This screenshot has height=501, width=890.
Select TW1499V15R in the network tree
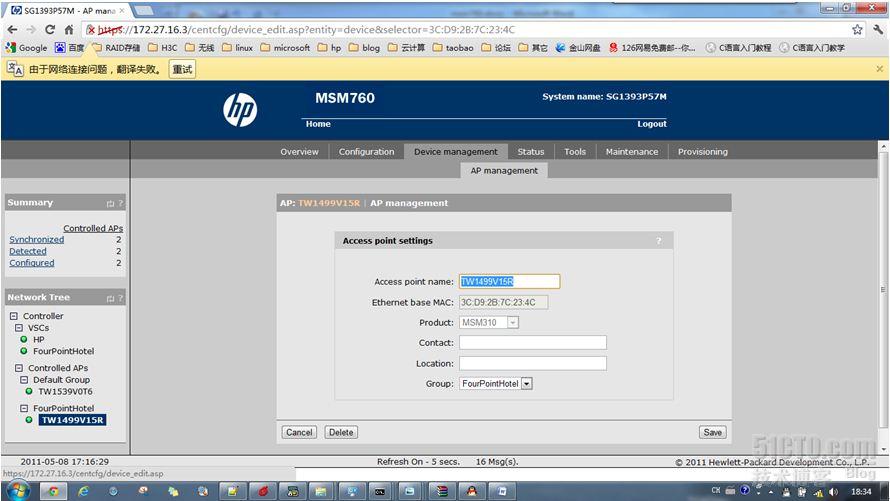(x=72, y=420)
